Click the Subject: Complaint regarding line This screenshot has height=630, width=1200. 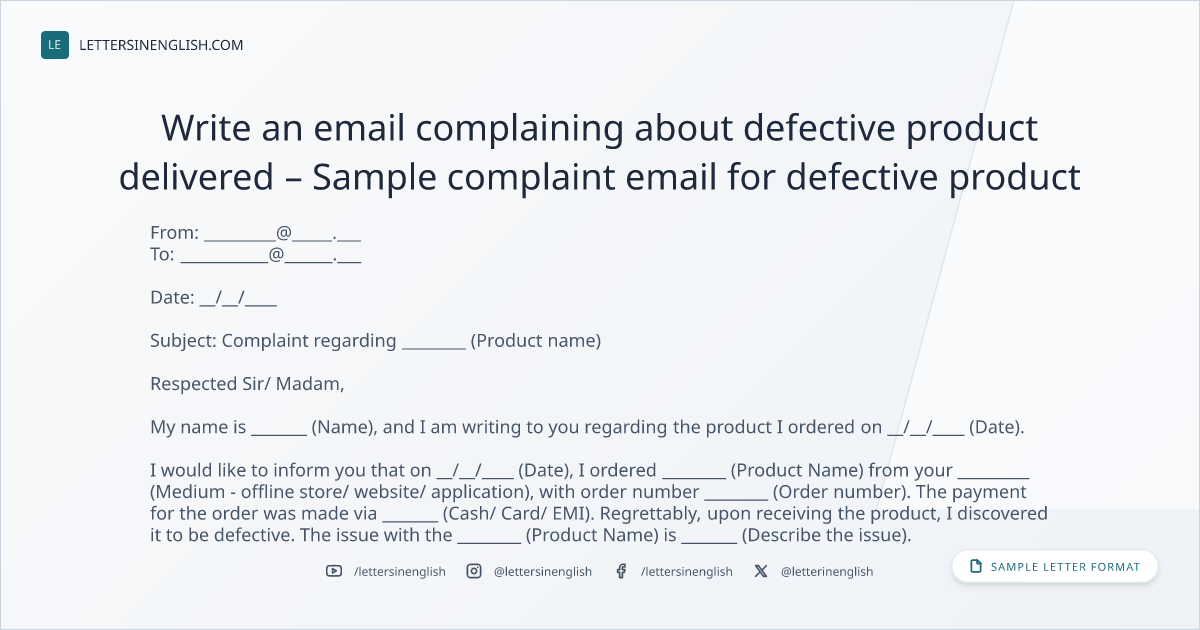(x=375, y=341)
